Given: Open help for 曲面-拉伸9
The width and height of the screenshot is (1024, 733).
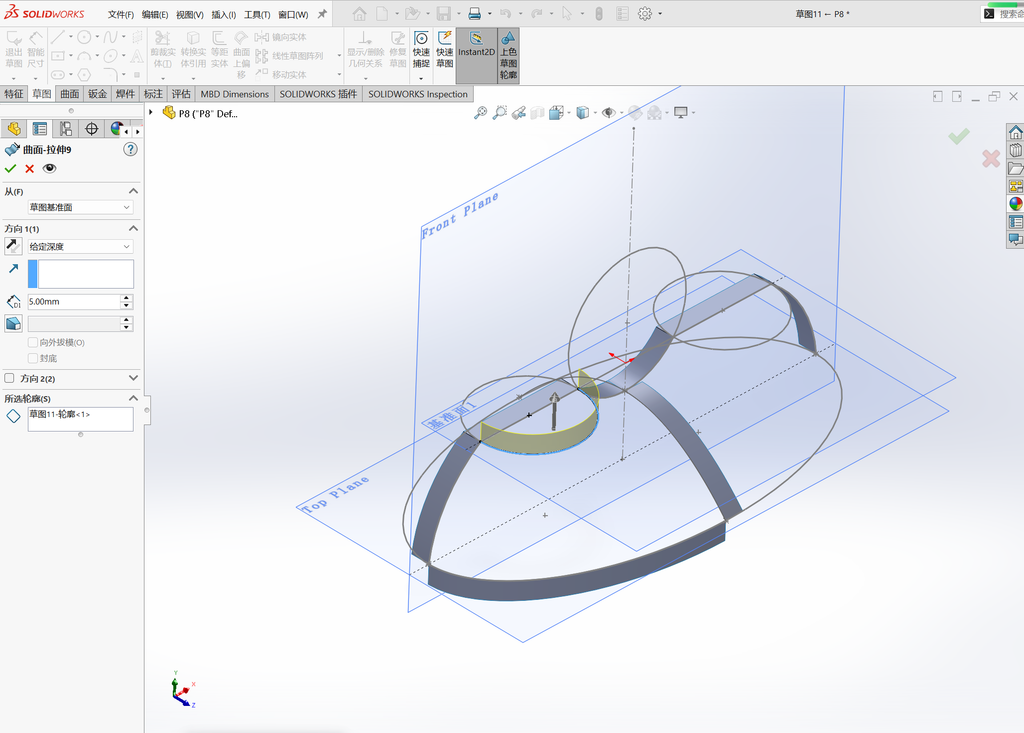Looking at the screenshot, I should coord(131,150).
